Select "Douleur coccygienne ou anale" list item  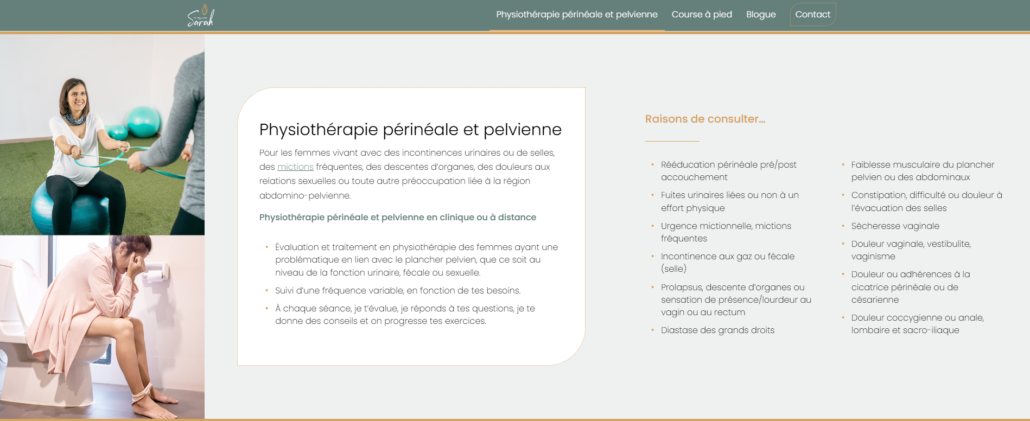[x=917, y=323]
